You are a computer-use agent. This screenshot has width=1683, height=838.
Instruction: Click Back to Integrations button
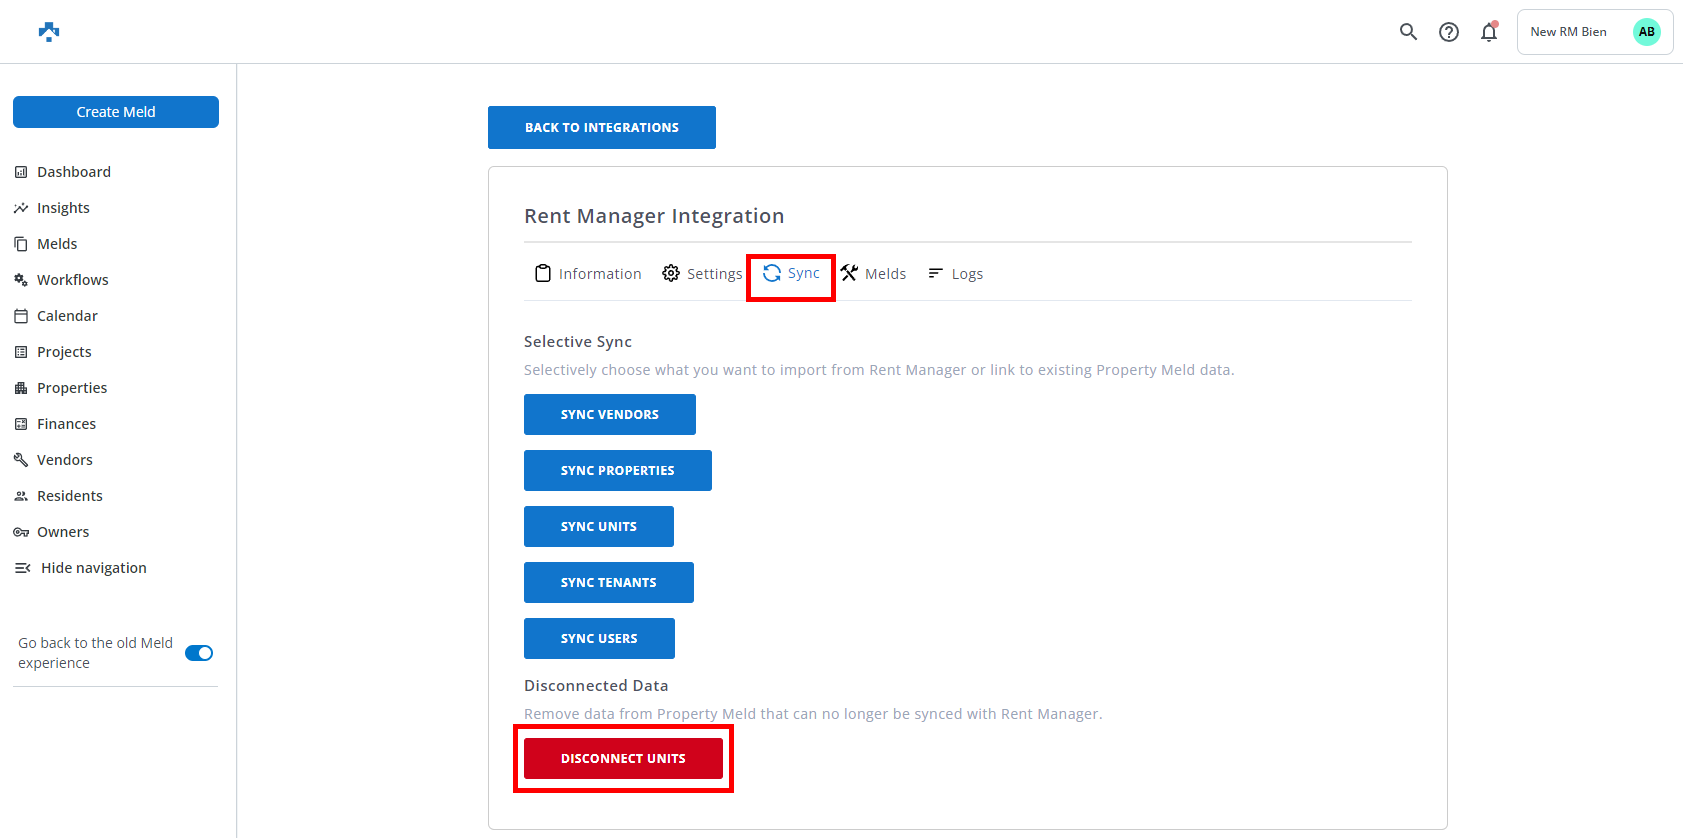[x=601, y=128]
